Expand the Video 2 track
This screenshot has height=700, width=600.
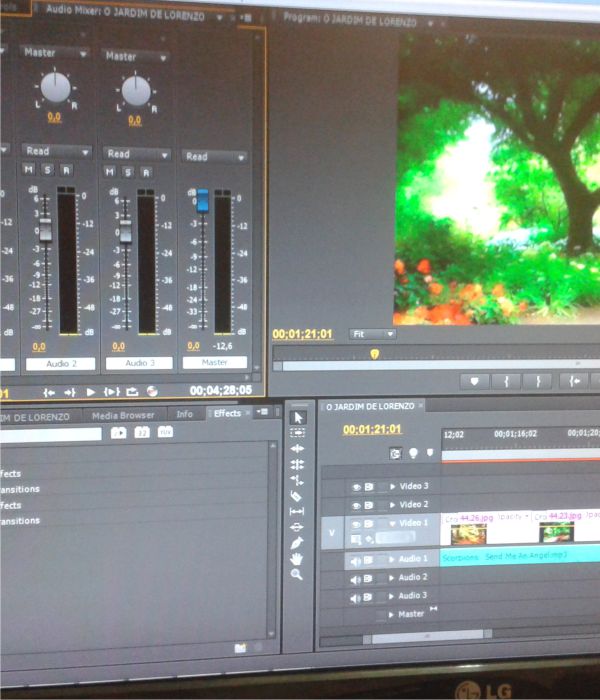[392, 505]
